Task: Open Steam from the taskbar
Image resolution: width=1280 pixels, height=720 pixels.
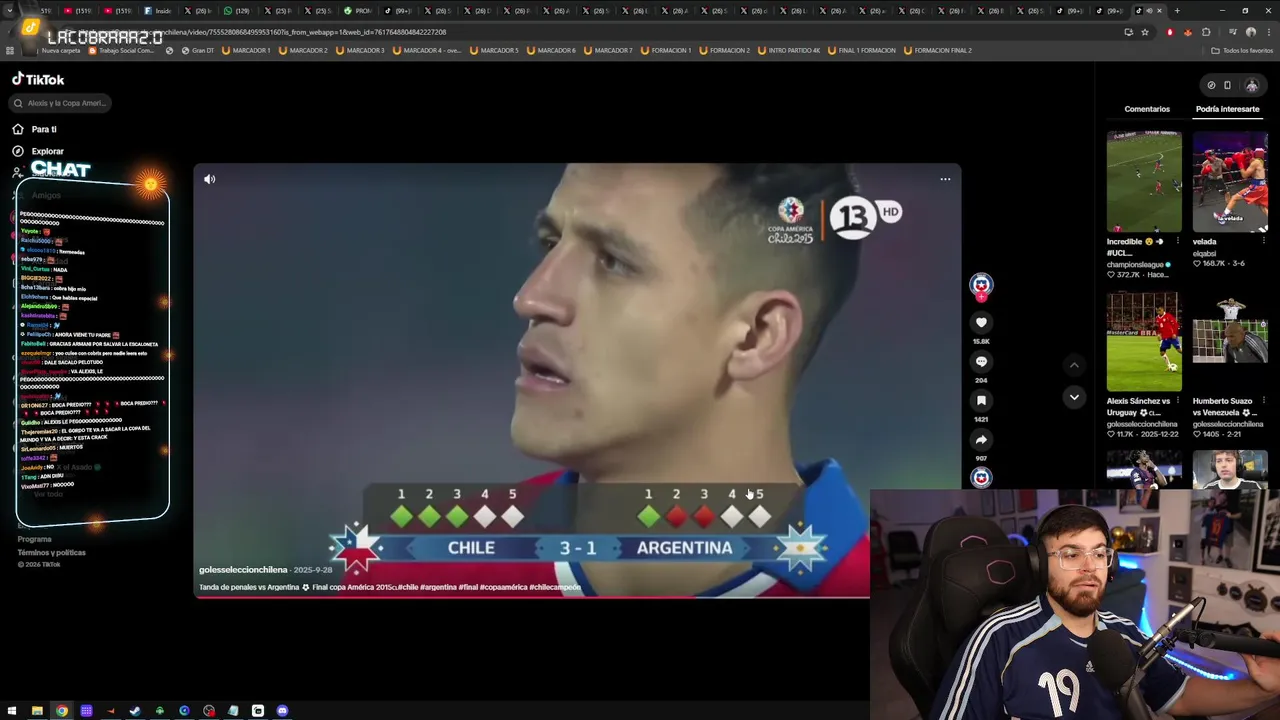Action: [x=135, y=711]
